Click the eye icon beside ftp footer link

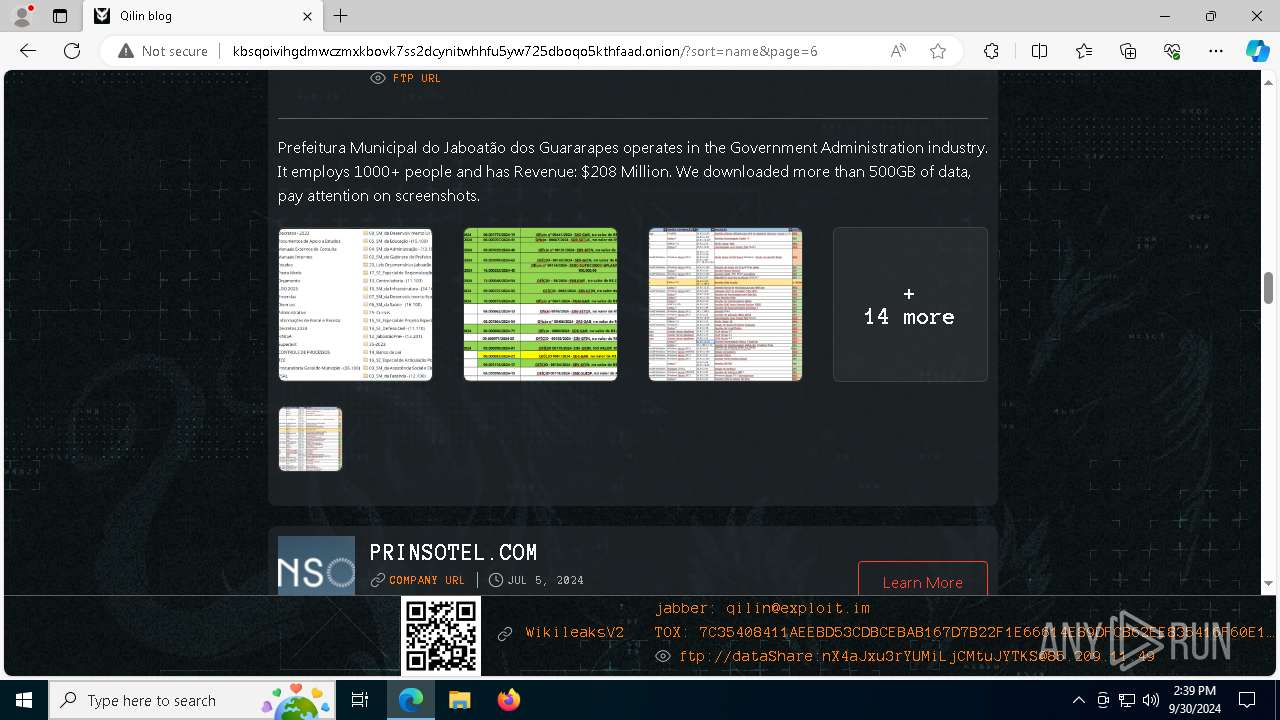pos(662,656)
